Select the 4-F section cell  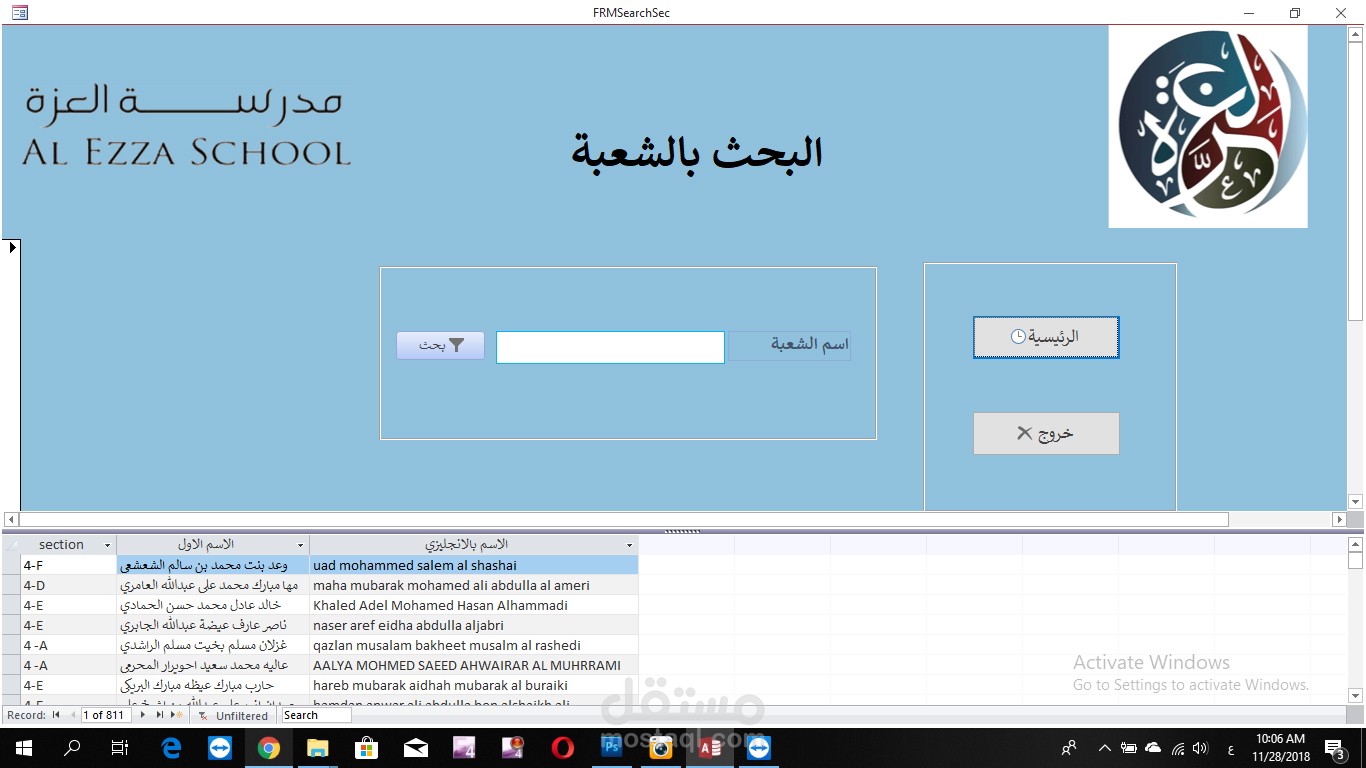point(69,565)
